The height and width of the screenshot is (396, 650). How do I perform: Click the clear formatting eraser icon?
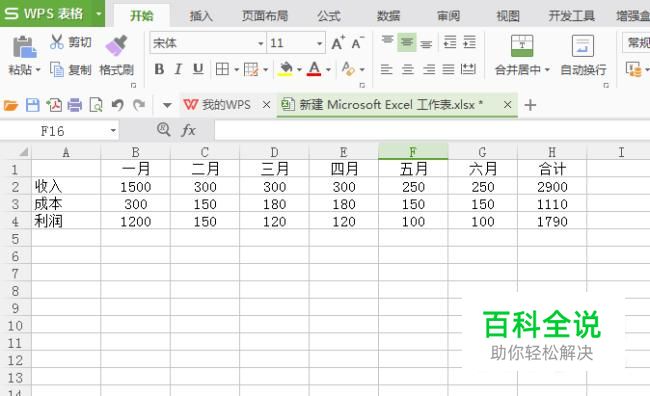348,69
